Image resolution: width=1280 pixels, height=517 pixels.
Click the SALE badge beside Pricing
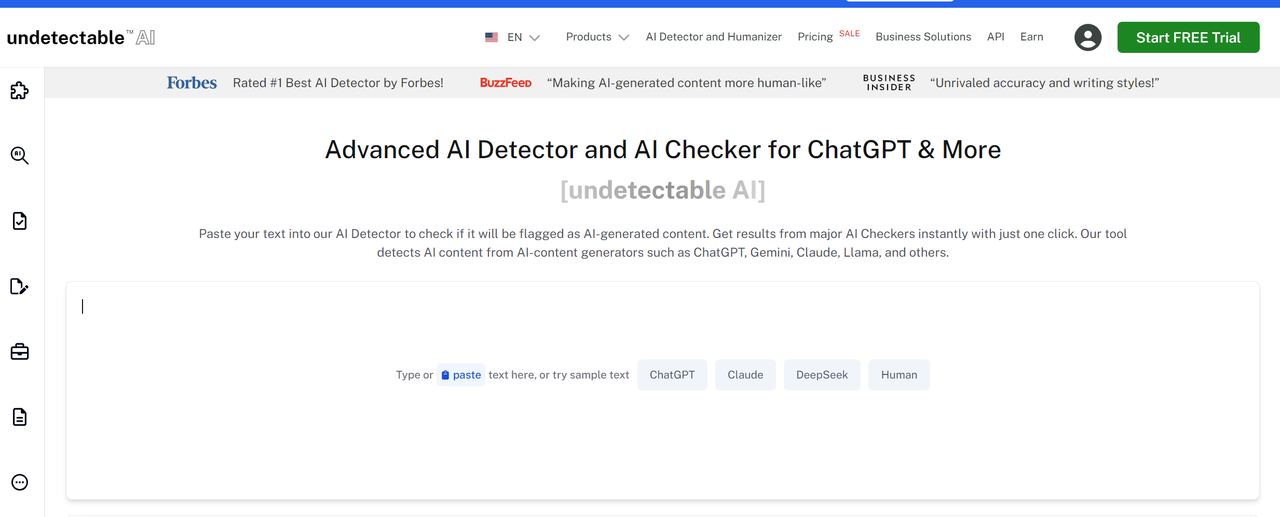849,33
